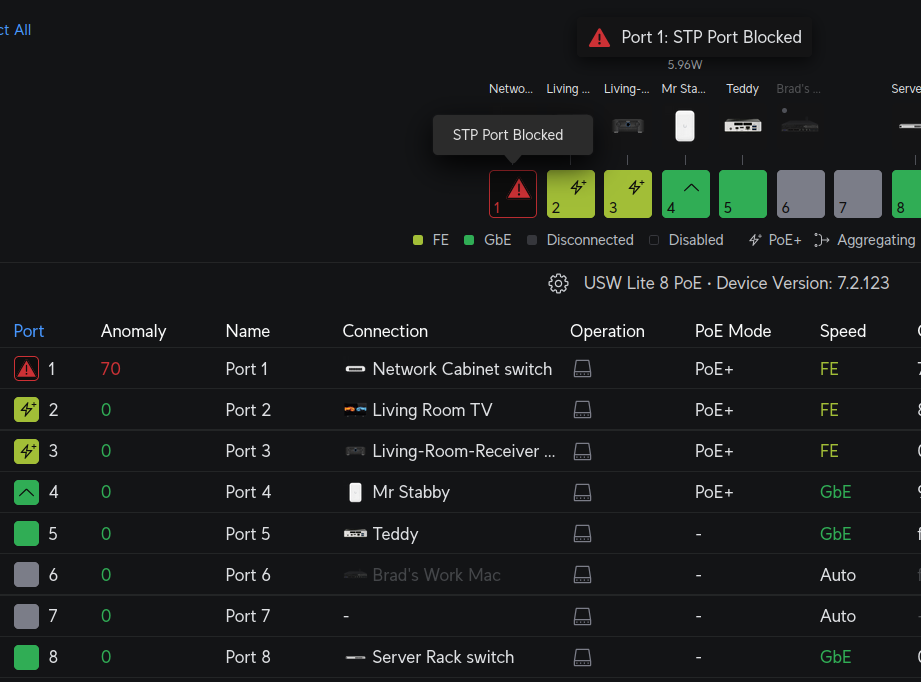
Task: Click GbE speed value for Port 4
Action: coord(835,492)
